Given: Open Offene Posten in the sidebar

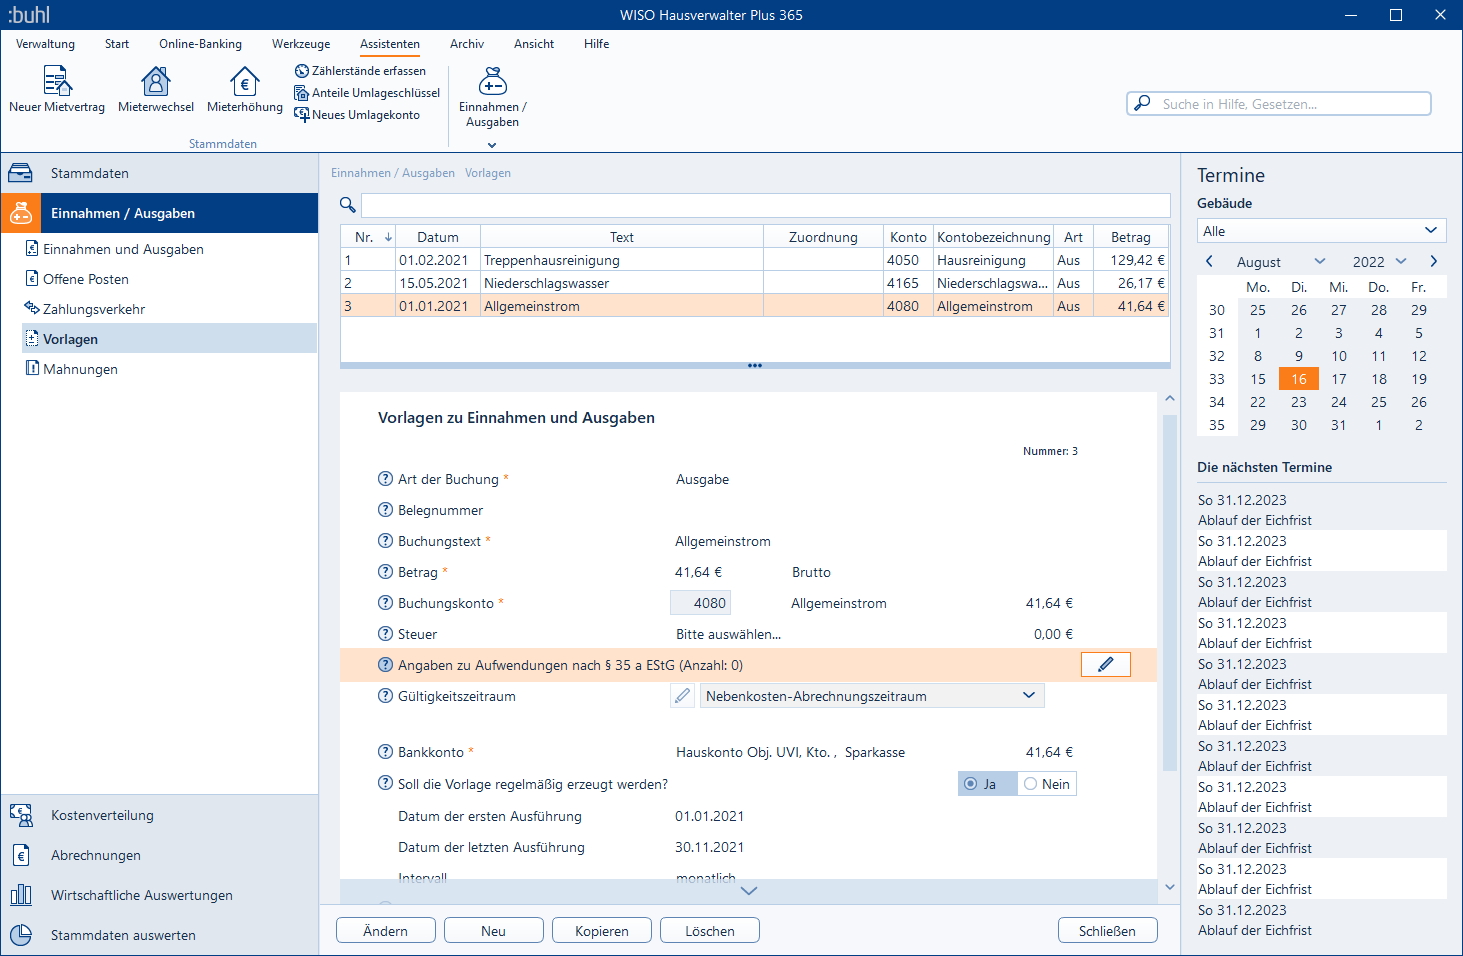Looking at the screenshot, I should 86,279.
